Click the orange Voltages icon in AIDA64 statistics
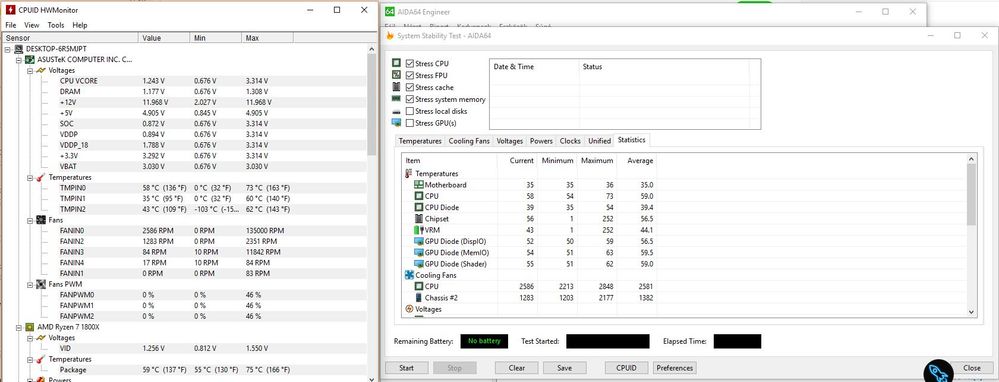 tap(409, 309)
